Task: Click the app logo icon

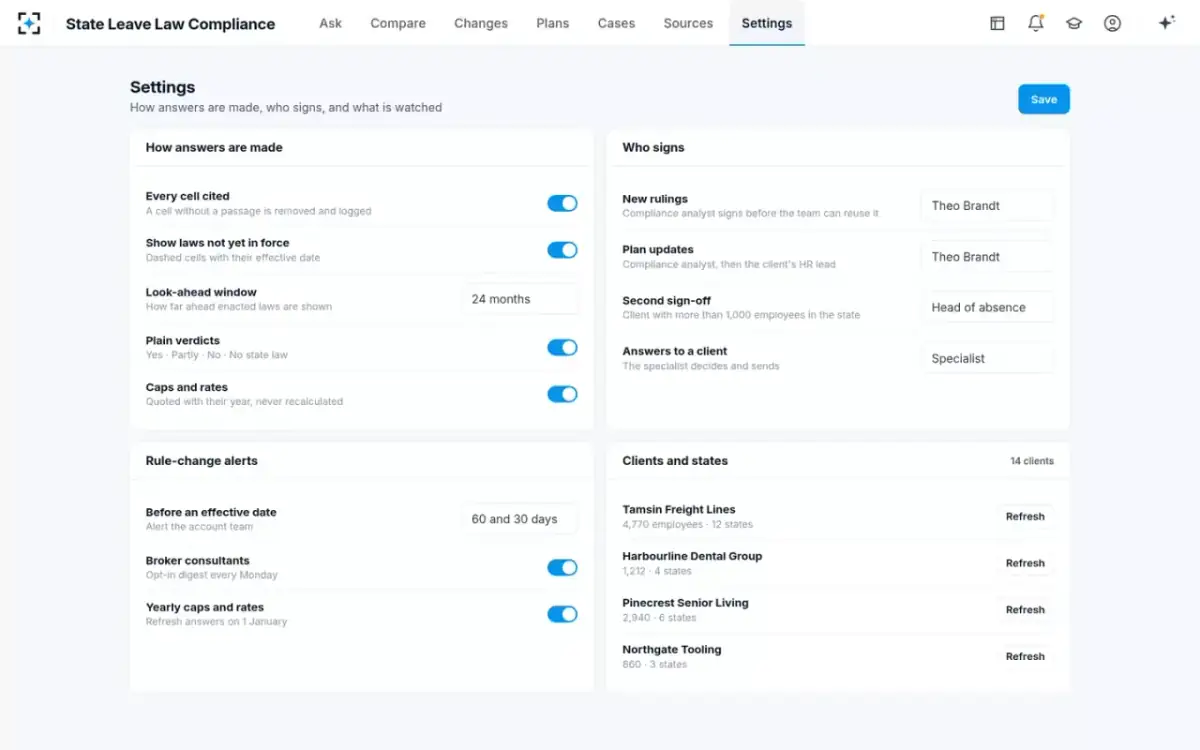Action: click(29, 23)
